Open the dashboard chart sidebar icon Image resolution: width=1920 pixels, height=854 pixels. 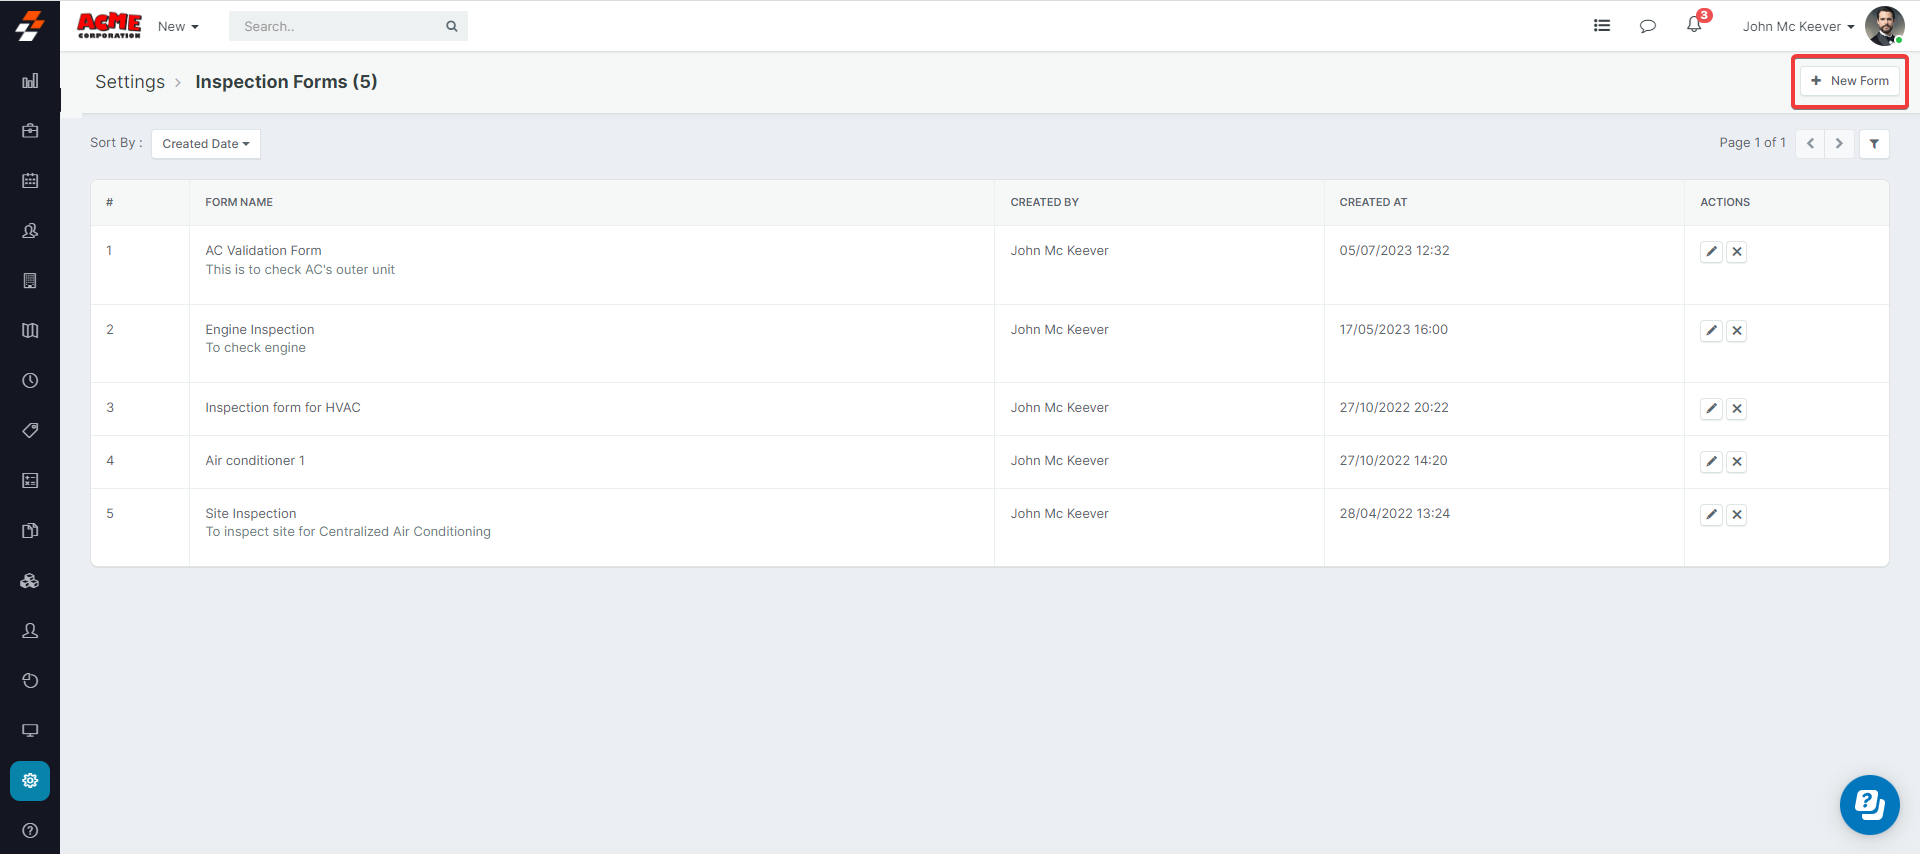[30, 81]
